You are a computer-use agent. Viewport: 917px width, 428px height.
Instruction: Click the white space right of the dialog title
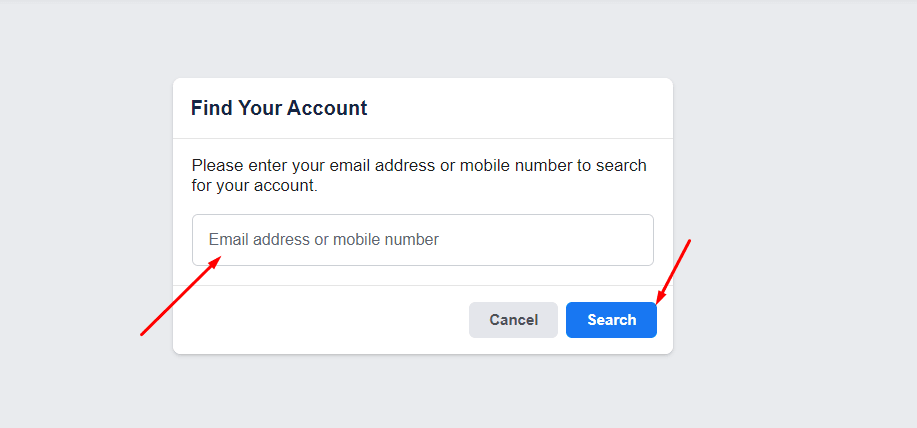click(x=520, y=108)
